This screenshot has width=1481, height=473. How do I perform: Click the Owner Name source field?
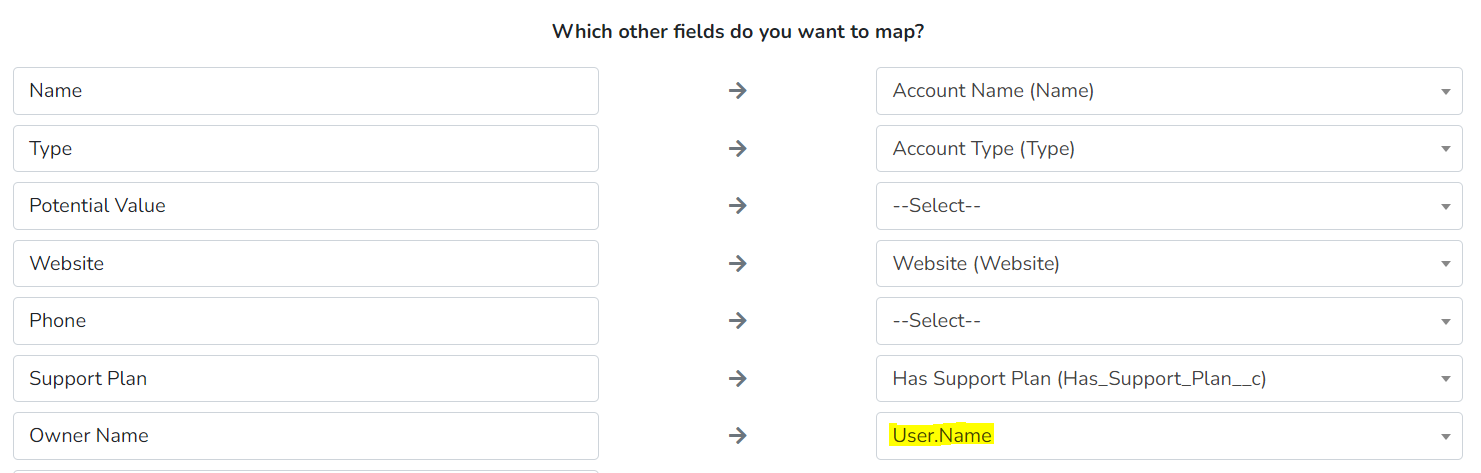tap(305, 436)
